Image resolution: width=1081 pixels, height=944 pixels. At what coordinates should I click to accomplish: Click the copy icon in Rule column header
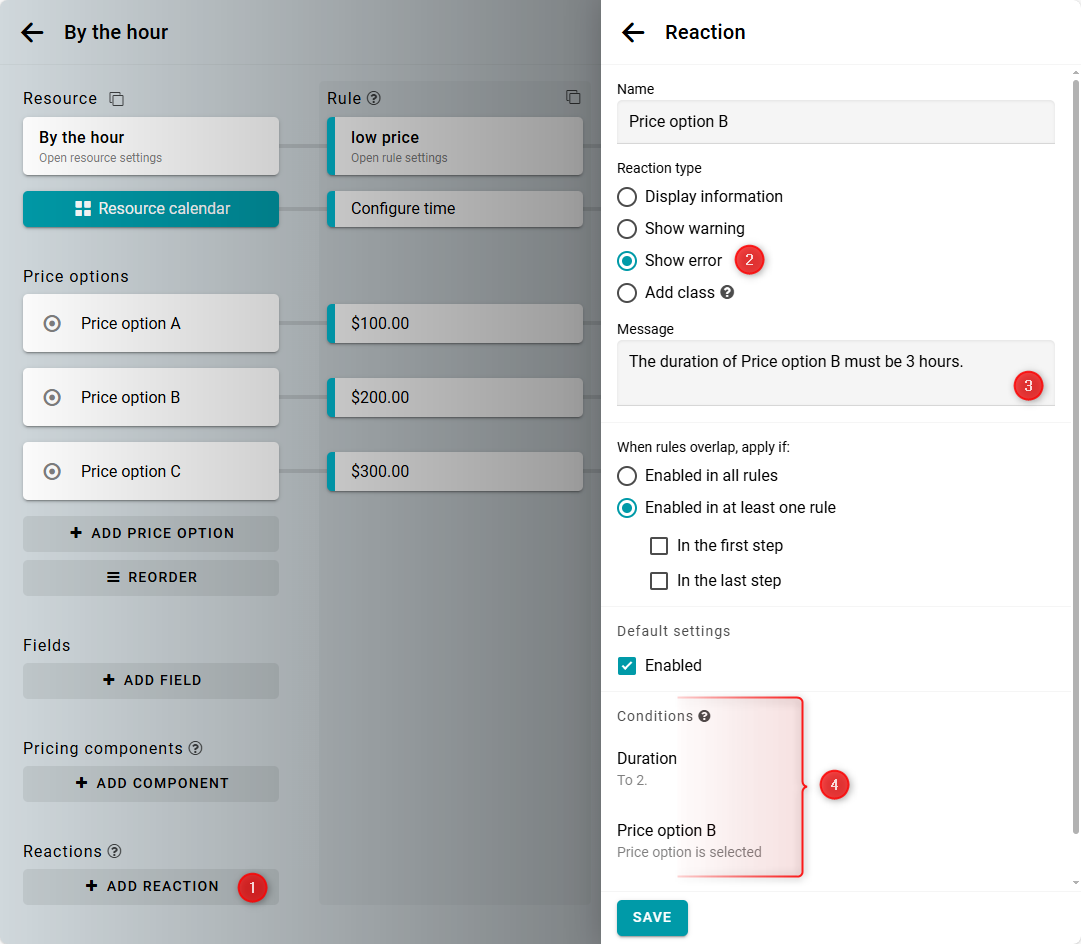tap(573, 97)
